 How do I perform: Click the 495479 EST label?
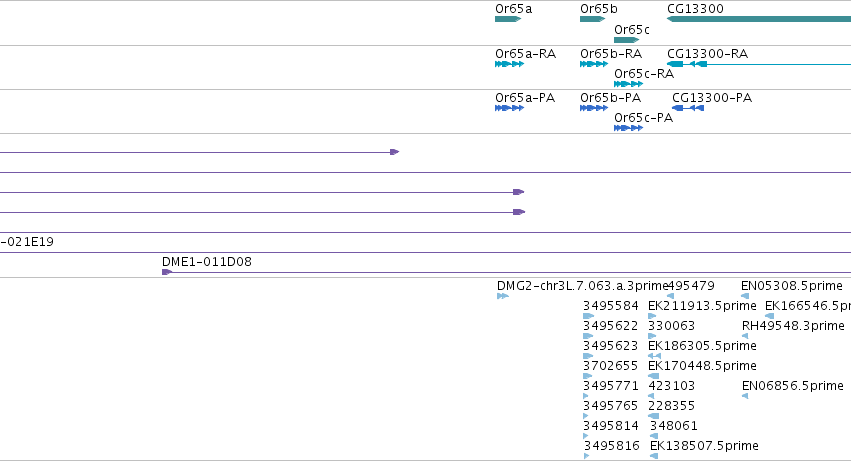click(x=691, y=286)
